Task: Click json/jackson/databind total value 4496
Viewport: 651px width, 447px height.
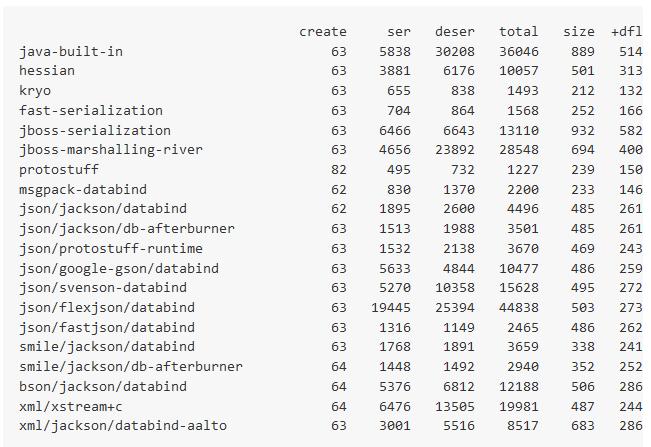Action: (523, 208)
